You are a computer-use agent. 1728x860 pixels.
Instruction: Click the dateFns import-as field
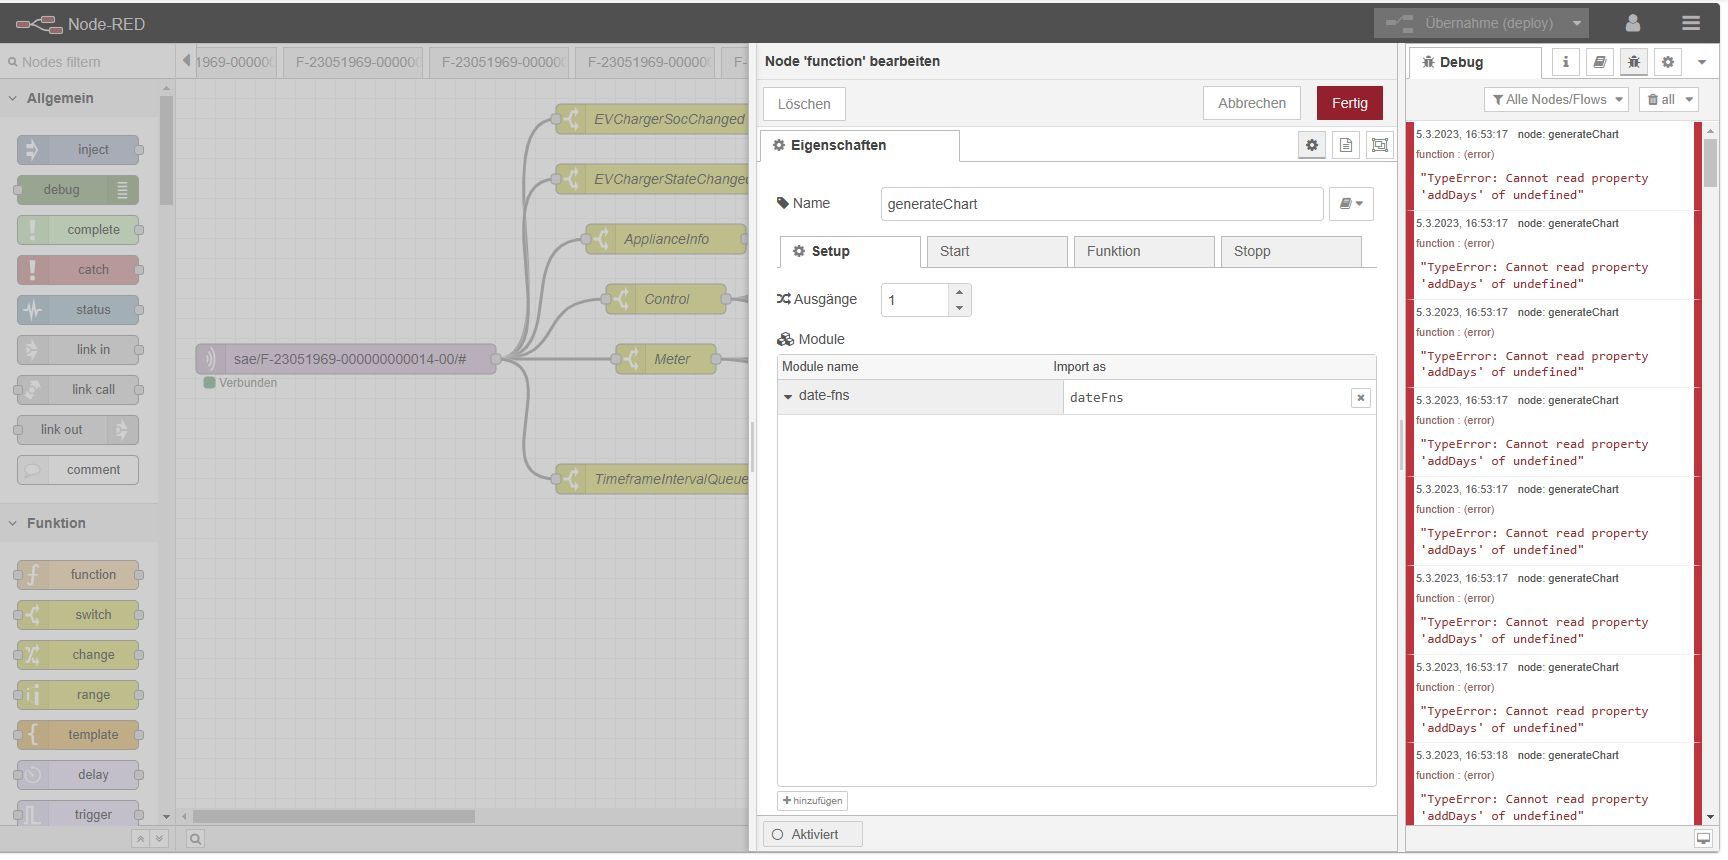pyautogui.click(x=1207, y=398)
